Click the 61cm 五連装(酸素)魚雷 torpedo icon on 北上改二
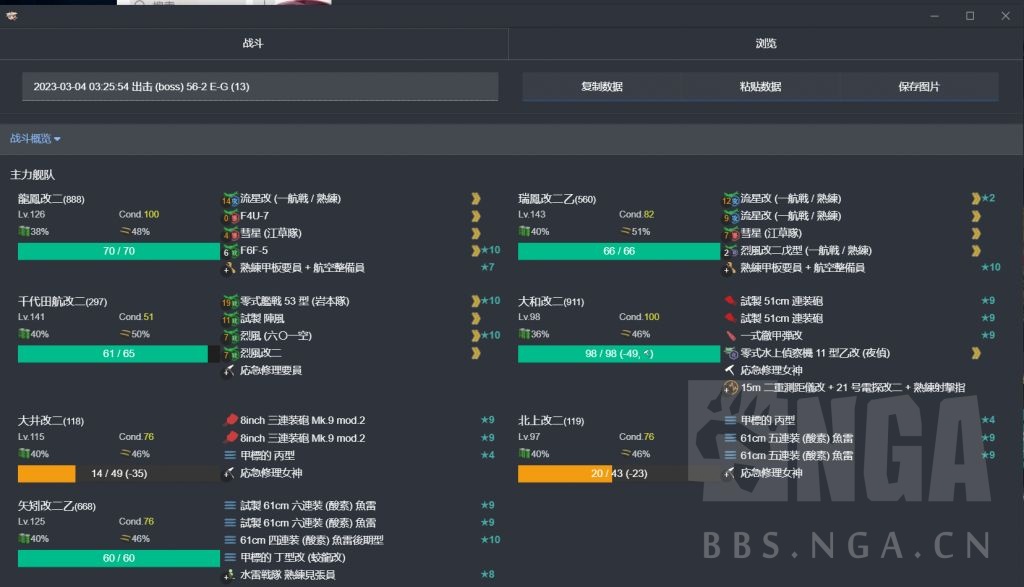The image size is (1024, 587). pyautogui.click(x=729, y=438)
